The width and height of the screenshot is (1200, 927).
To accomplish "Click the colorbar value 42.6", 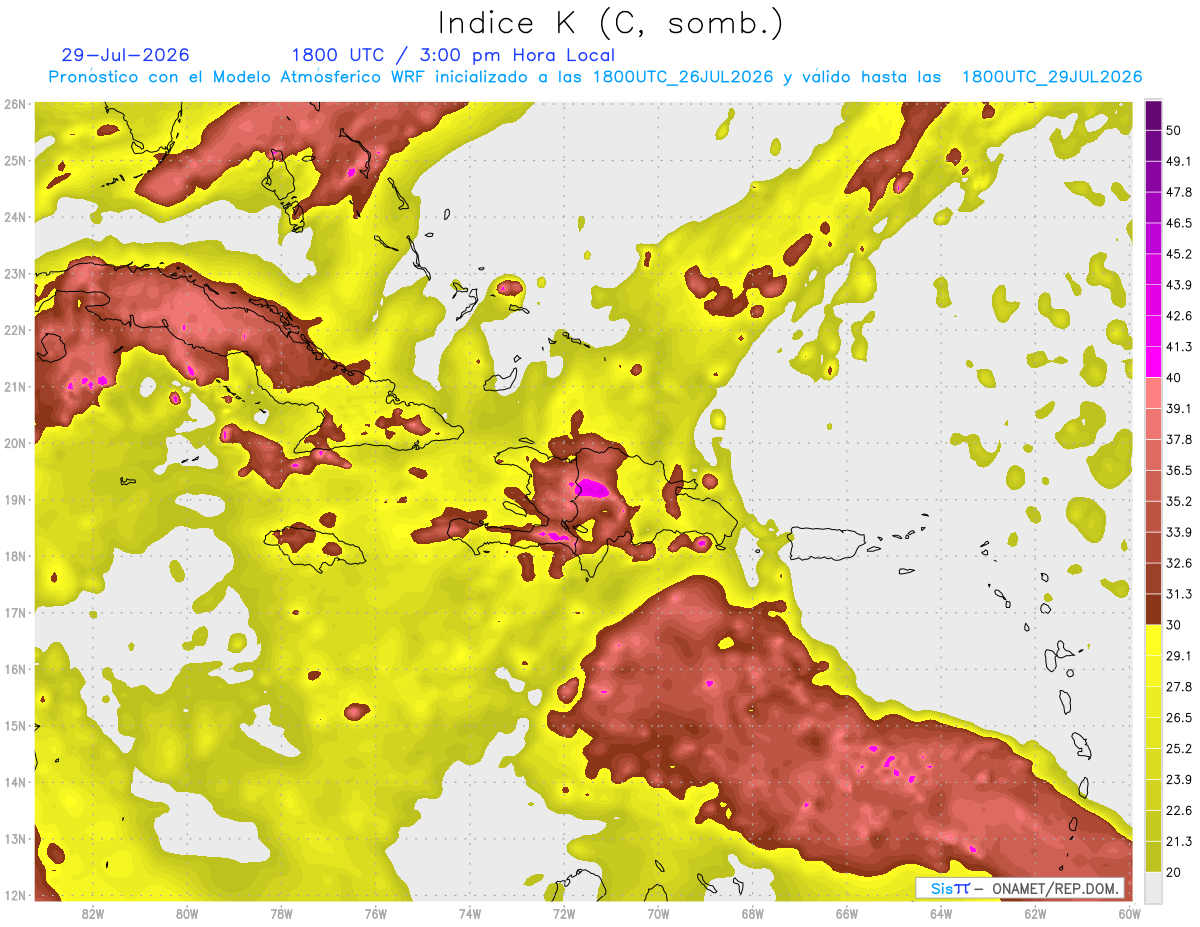I will (x=1179, y=316).
